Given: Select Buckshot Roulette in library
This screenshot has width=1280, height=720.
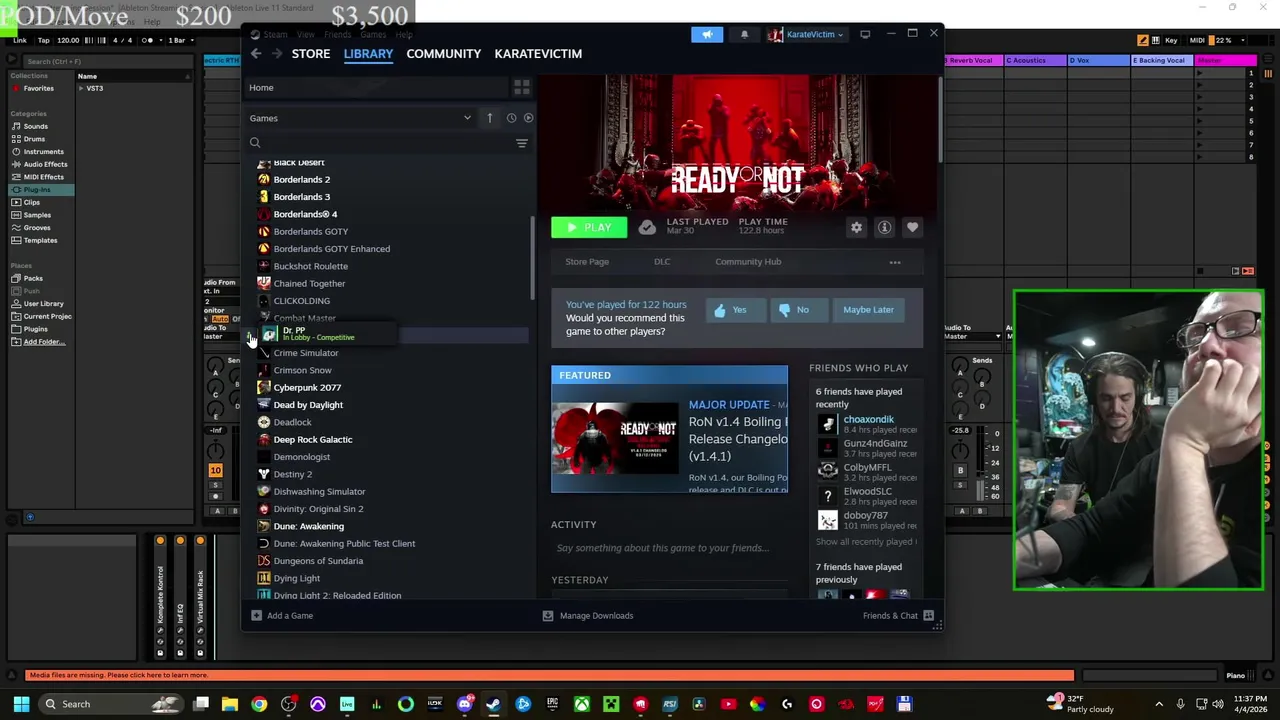Looking at the screenshot, I should point(311,266).
